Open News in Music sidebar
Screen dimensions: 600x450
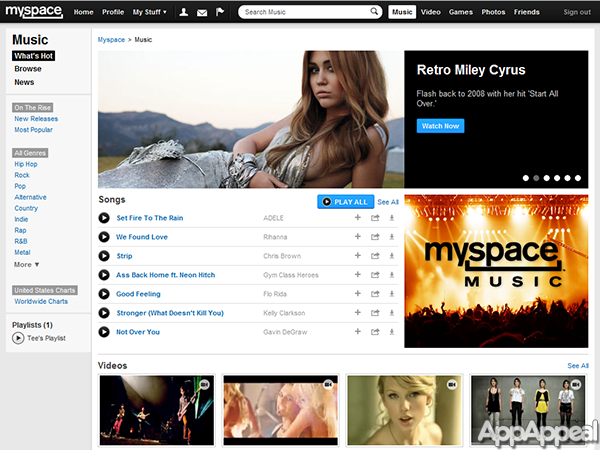[x=24, y=82]
